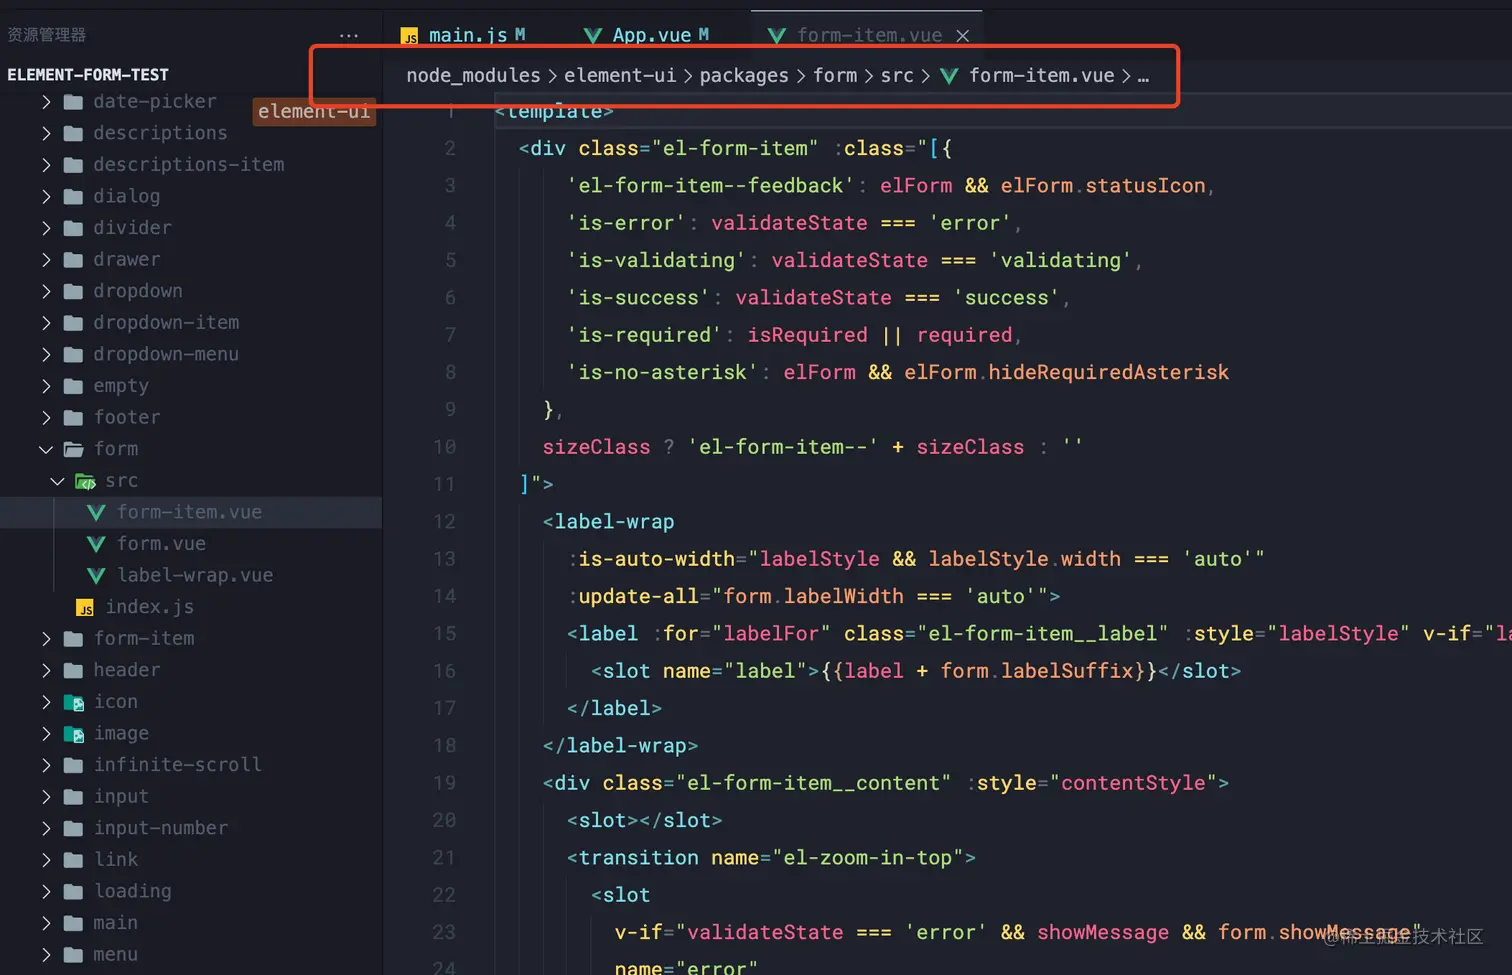Viewport: 1512px width, 975px height.
Task: Click the sticky element-ui folder label
Action: (314, 112)
